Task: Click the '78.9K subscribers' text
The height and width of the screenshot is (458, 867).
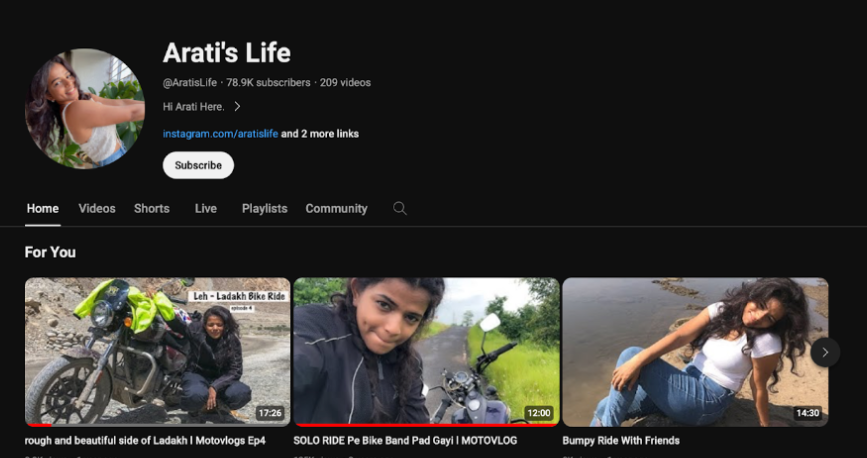Action: [268, 82]
